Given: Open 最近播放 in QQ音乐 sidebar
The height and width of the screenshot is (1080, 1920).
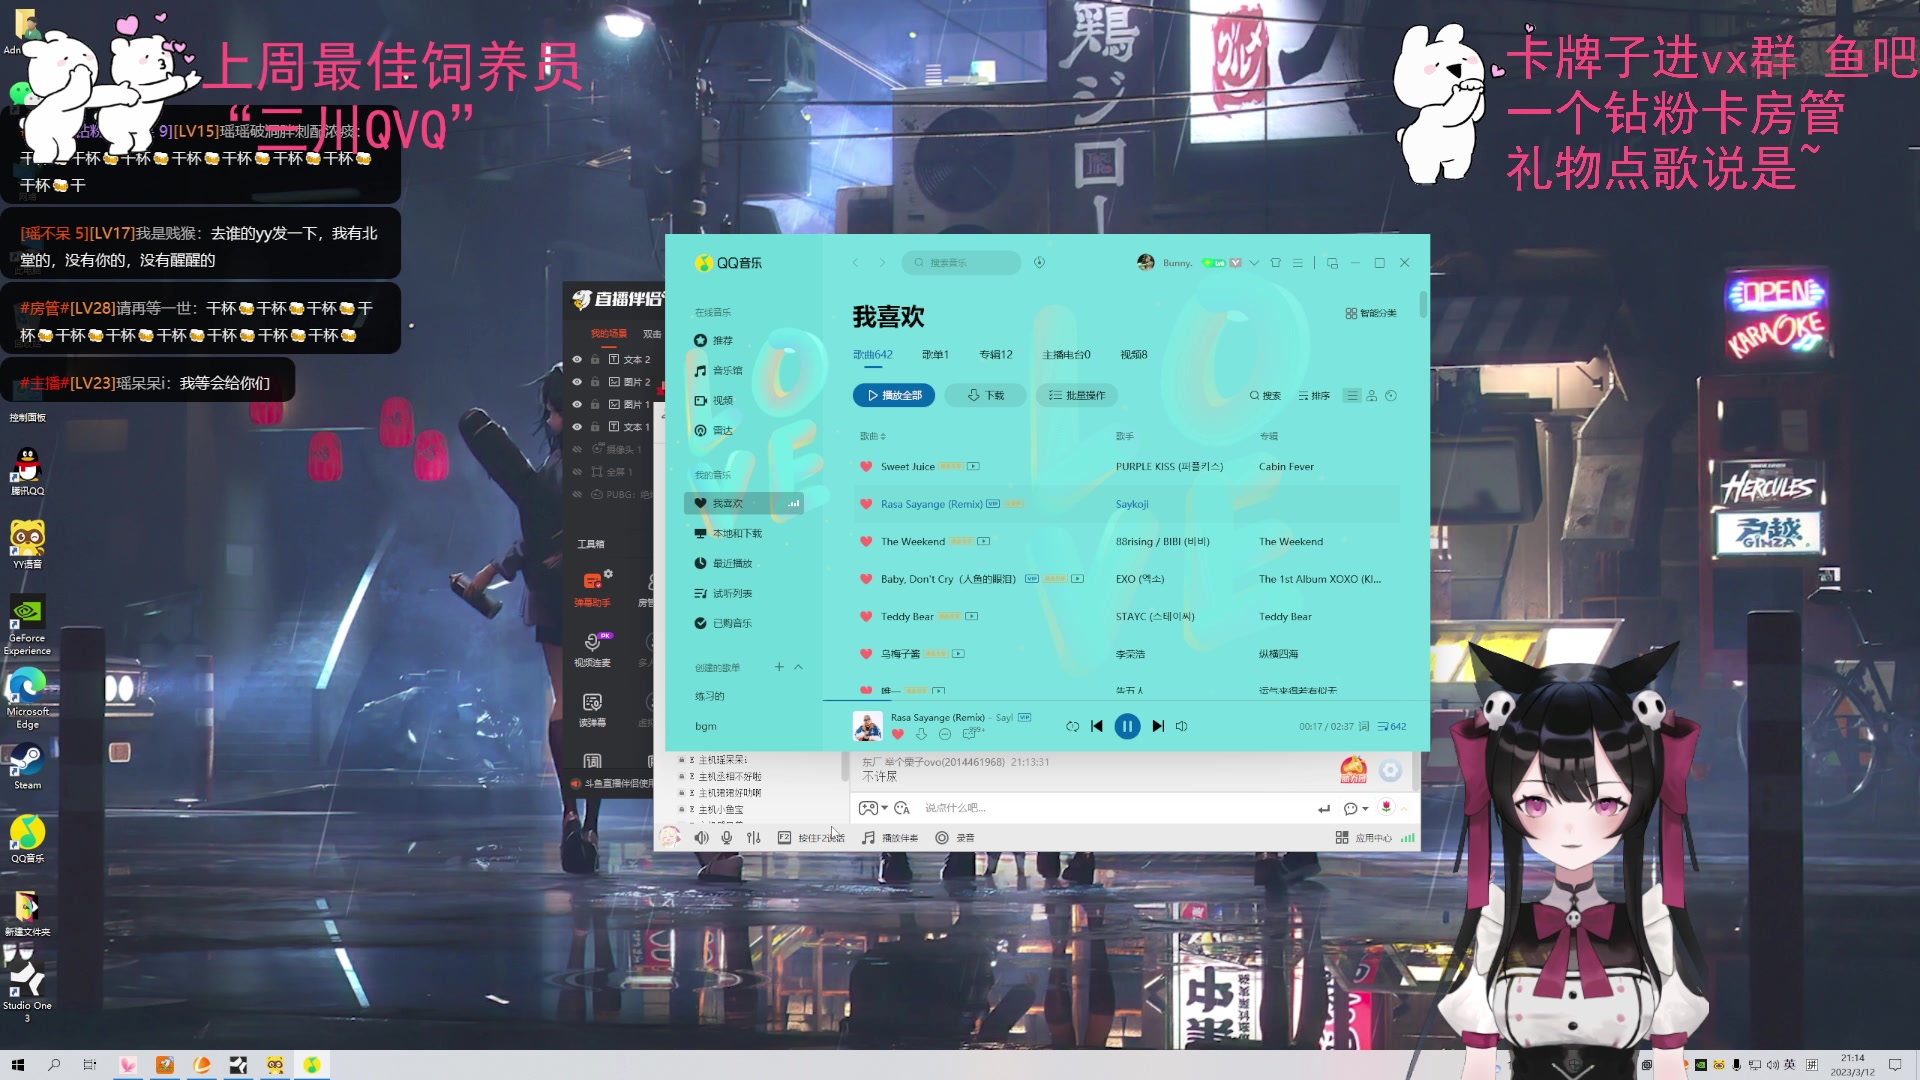Looking at the screenshot, I should (723, 564).
